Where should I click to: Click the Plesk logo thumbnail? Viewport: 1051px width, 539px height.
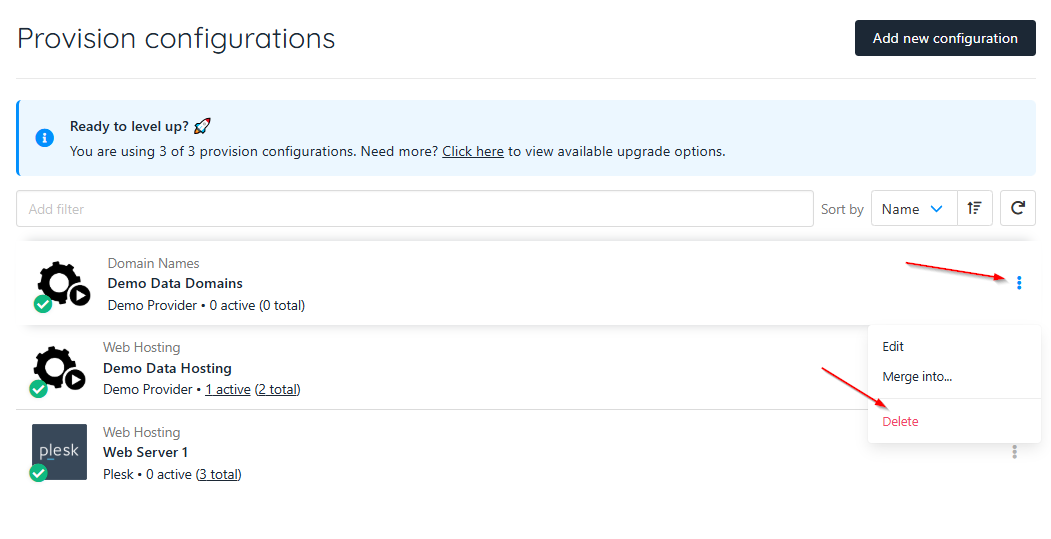tap(60, 451)
